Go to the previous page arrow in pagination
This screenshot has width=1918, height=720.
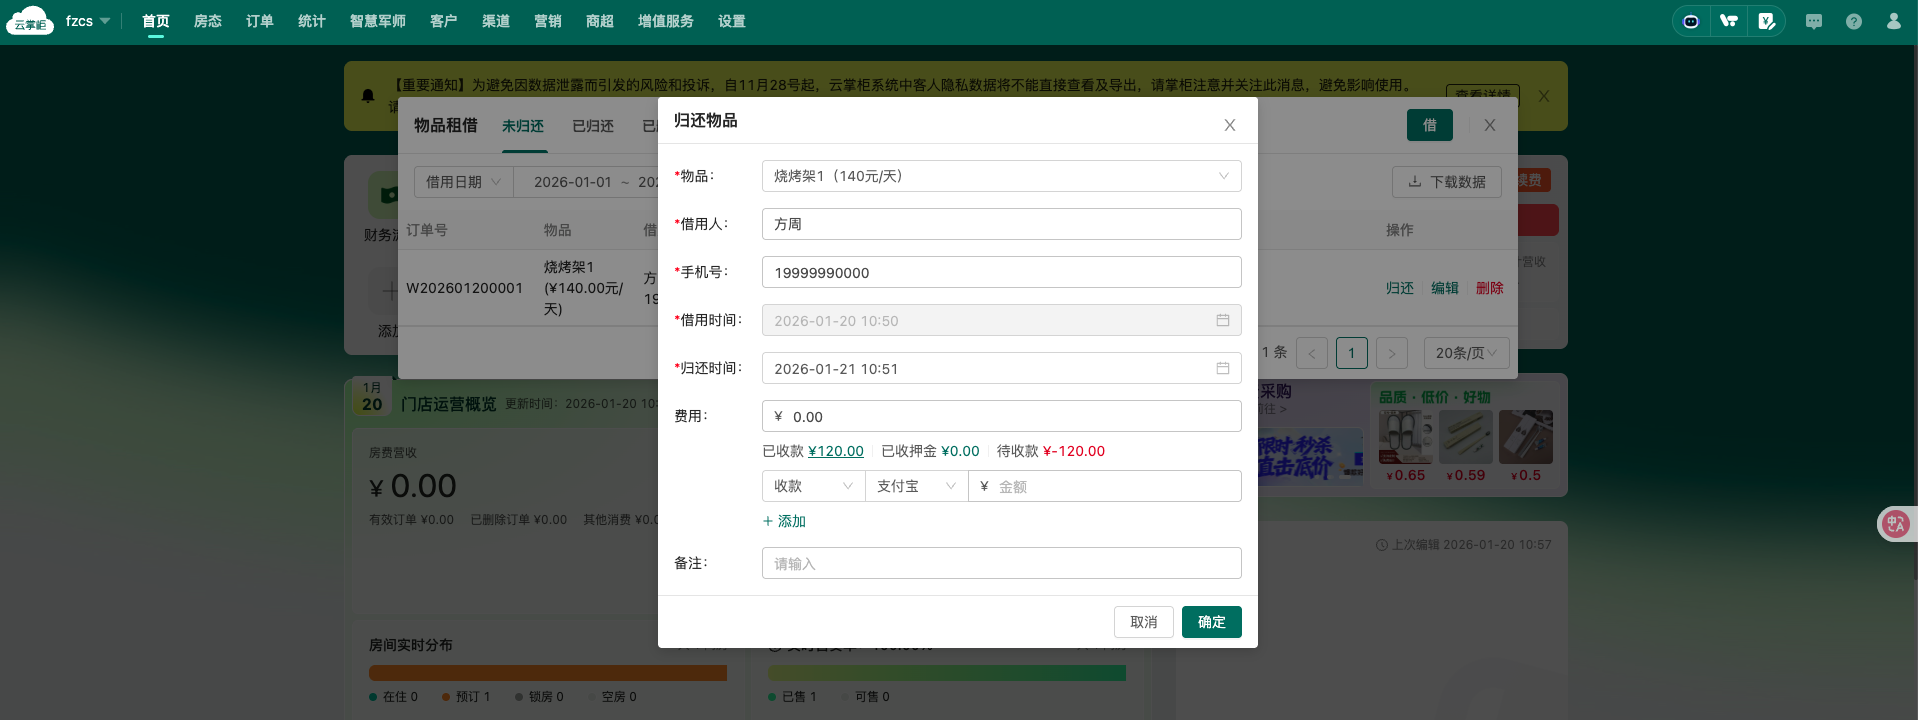point(1312,353)
